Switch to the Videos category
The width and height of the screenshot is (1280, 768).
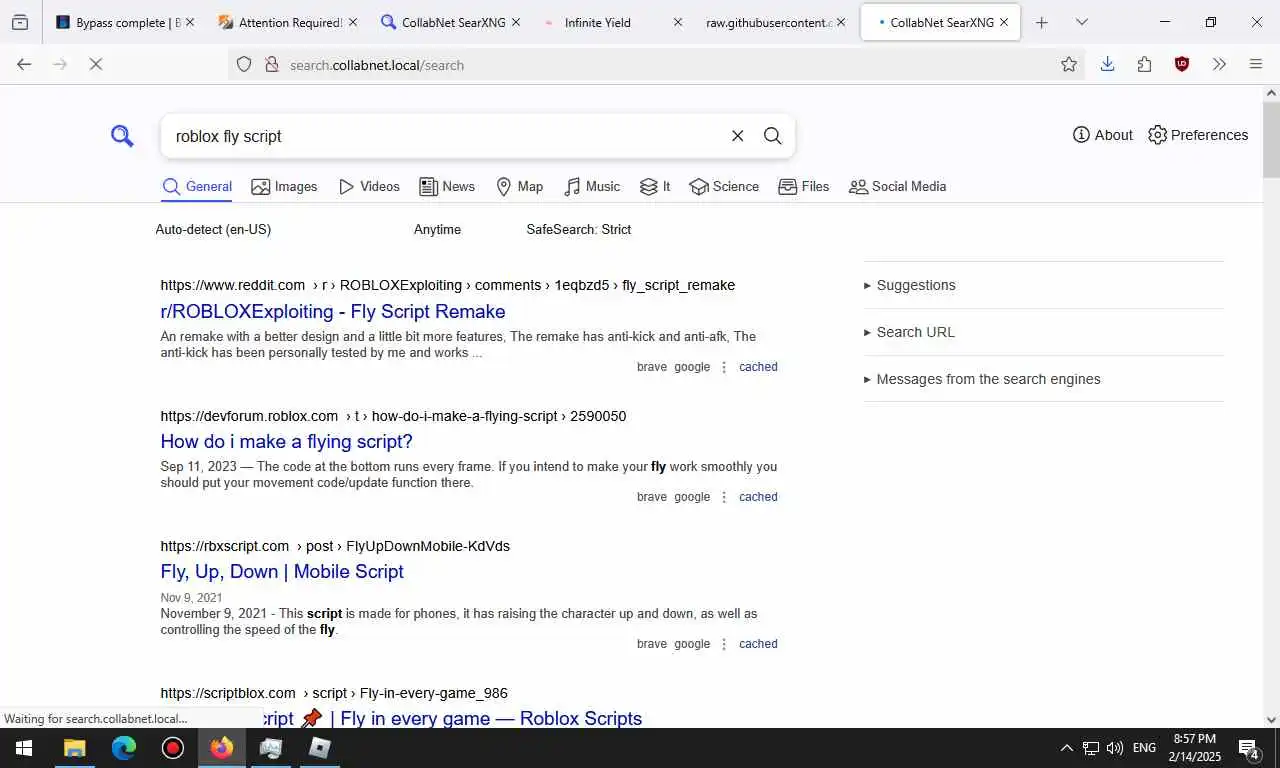click(369, 187)
